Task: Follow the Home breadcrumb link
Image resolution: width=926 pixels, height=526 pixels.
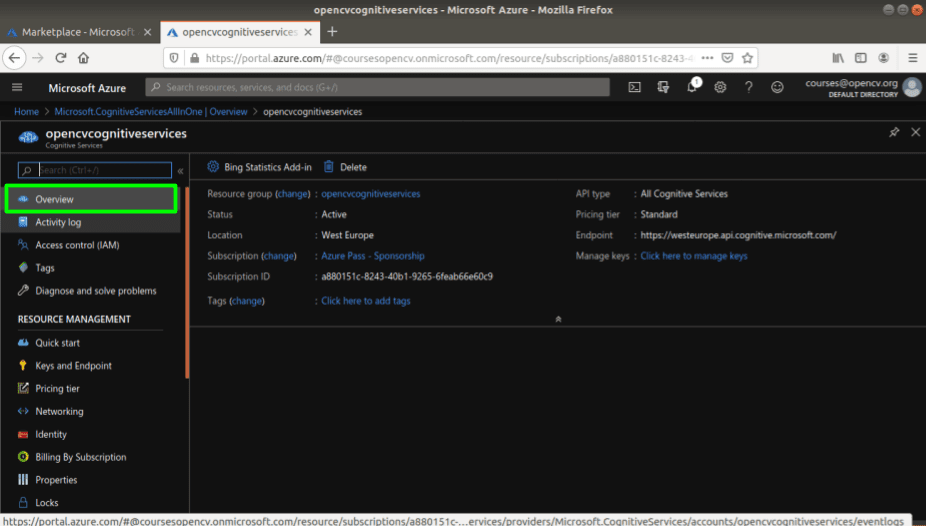Action: click(27, 112)
